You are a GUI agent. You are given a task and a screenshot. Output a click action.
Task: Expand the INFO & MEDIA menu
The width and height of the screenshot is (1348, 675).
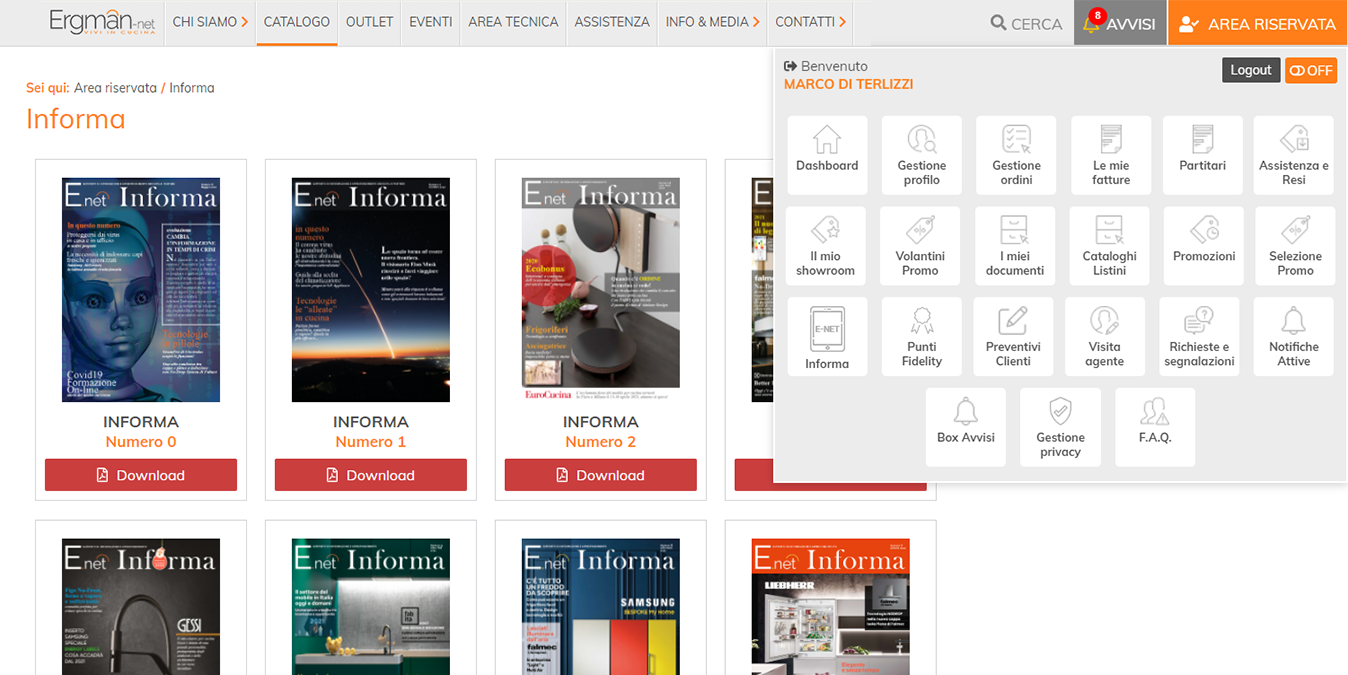712,22
